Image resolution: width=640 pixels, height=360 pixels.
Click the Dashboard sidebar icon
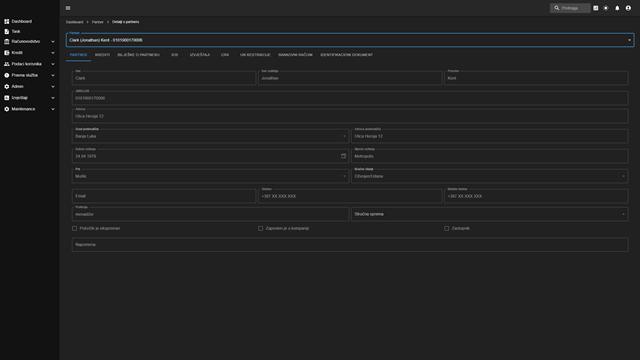click(7, 21)
